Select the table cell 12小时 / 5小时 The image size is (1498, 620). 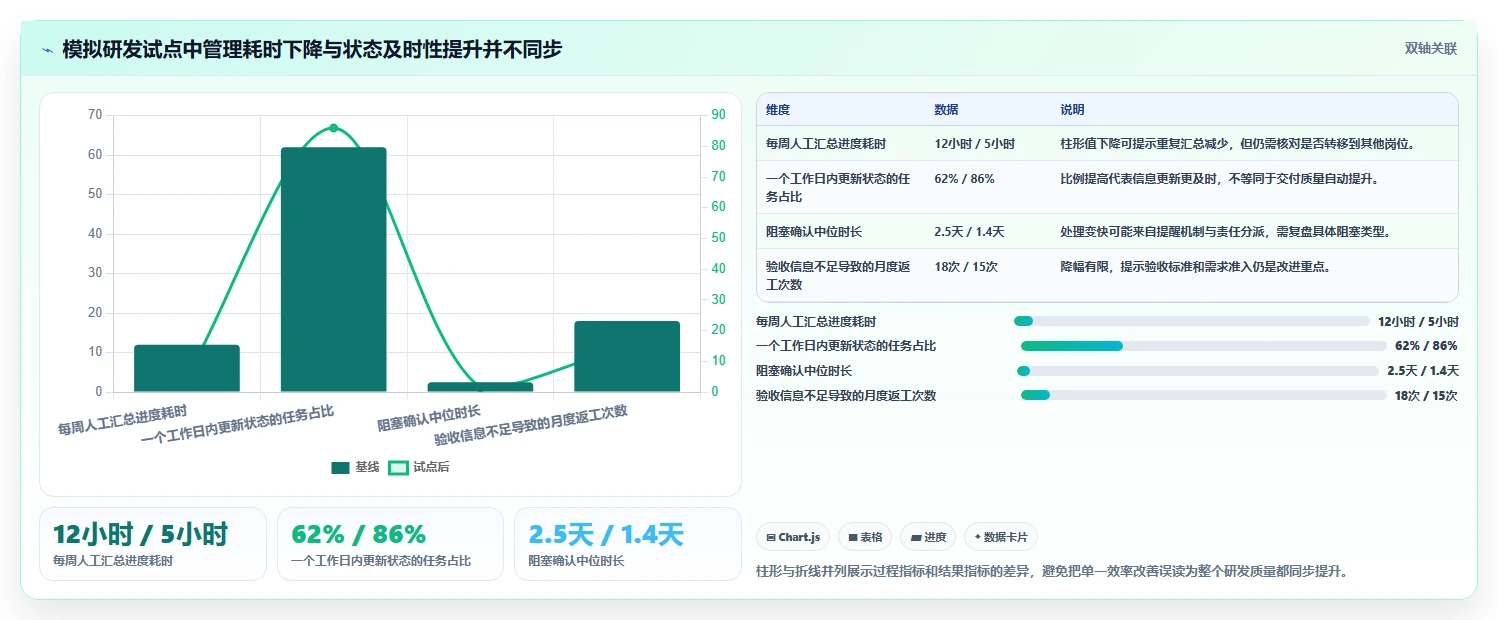974,143
